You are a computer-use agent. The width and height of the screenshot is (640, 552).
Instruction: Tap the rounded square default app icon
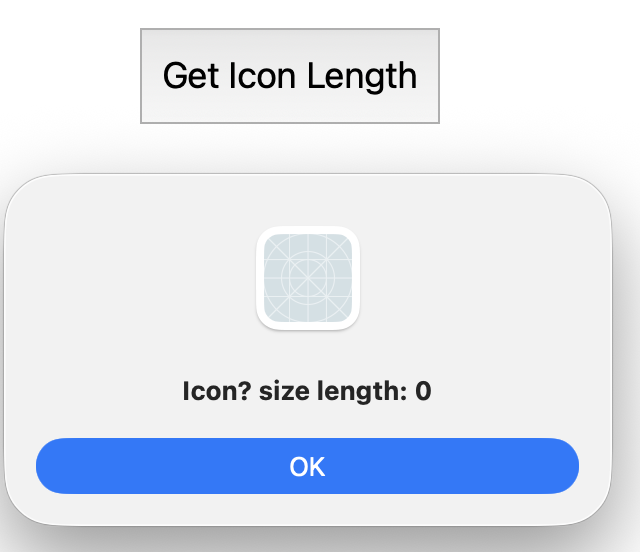[x=308, y=278]
